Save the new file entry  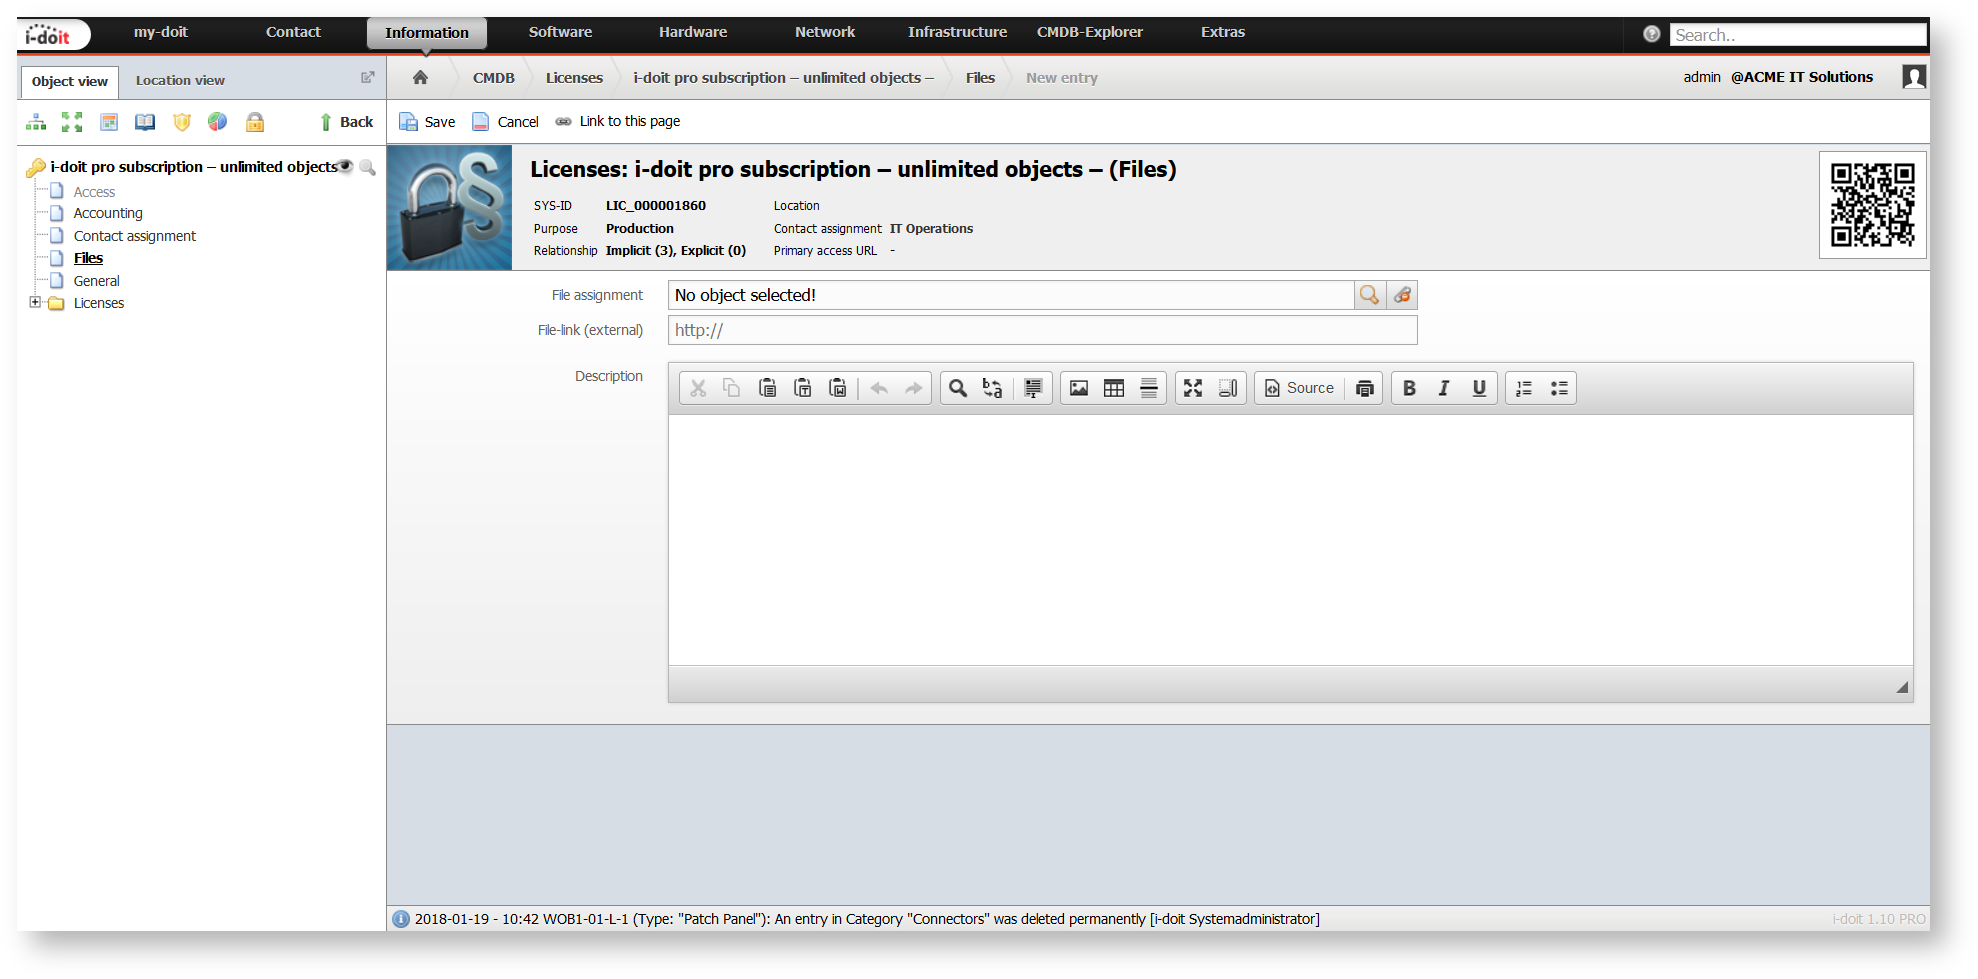point(427,122)
